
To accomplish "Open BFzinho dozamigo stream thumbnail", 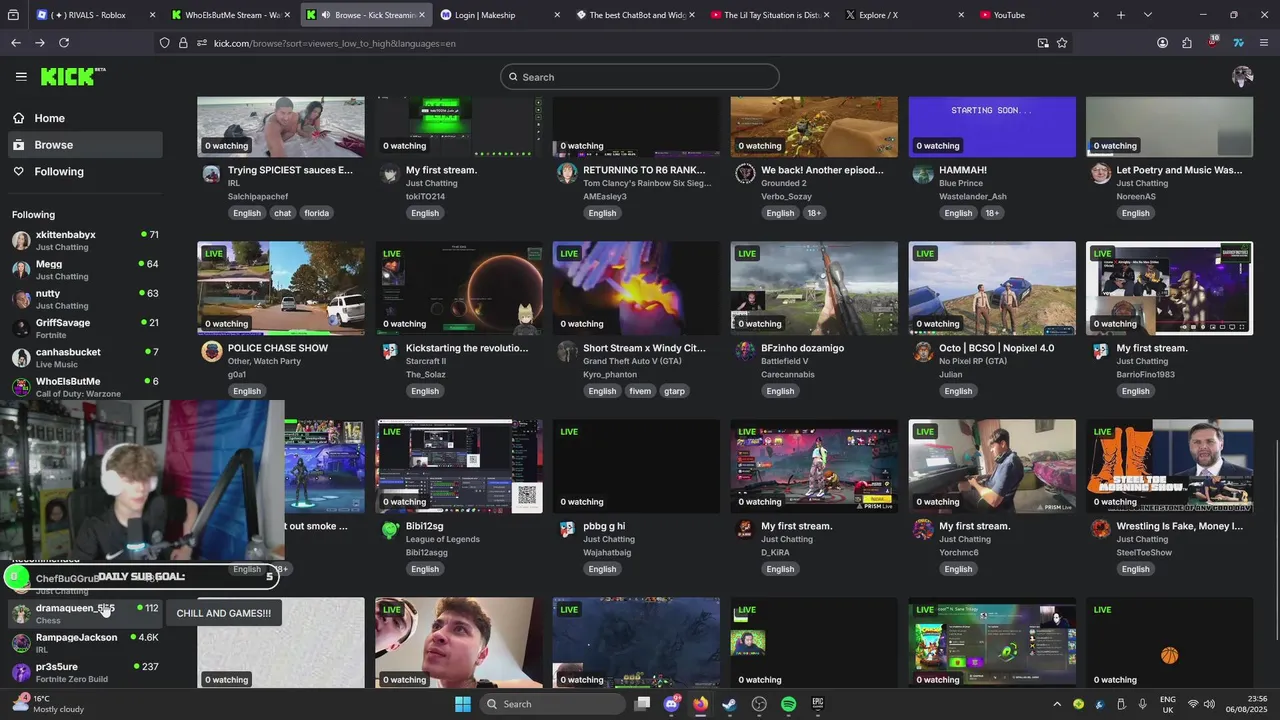I will (x=814, y=288).
